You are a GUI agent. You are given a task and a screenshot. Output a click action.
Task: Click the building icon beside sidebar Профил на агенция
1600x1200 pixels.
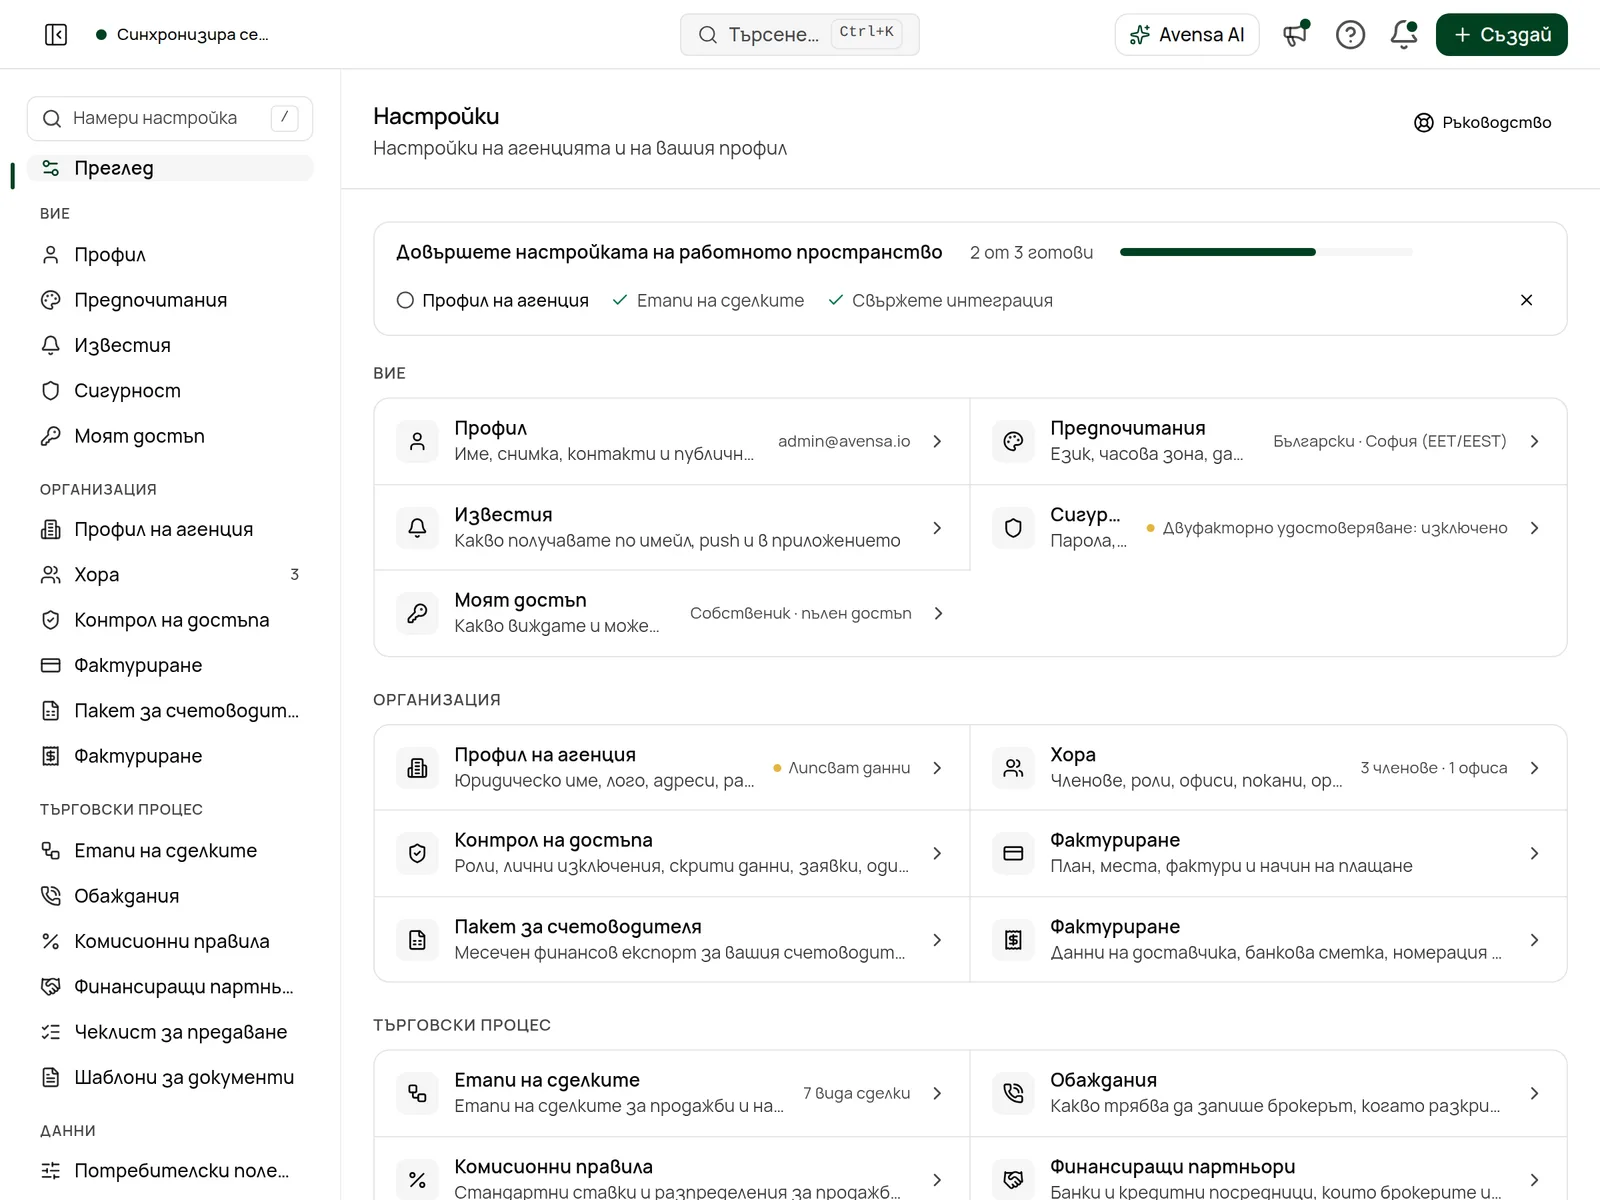click(51, 529)
